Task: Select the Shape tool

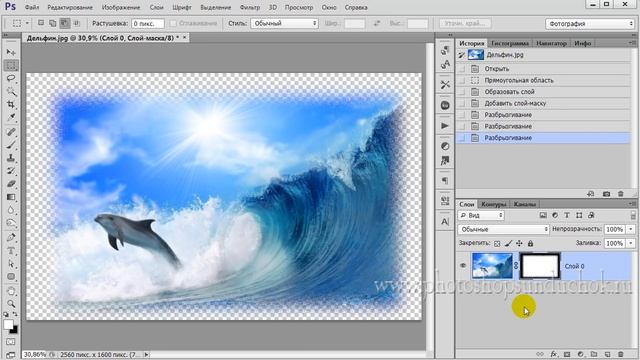Action: (x=11, y=276)
